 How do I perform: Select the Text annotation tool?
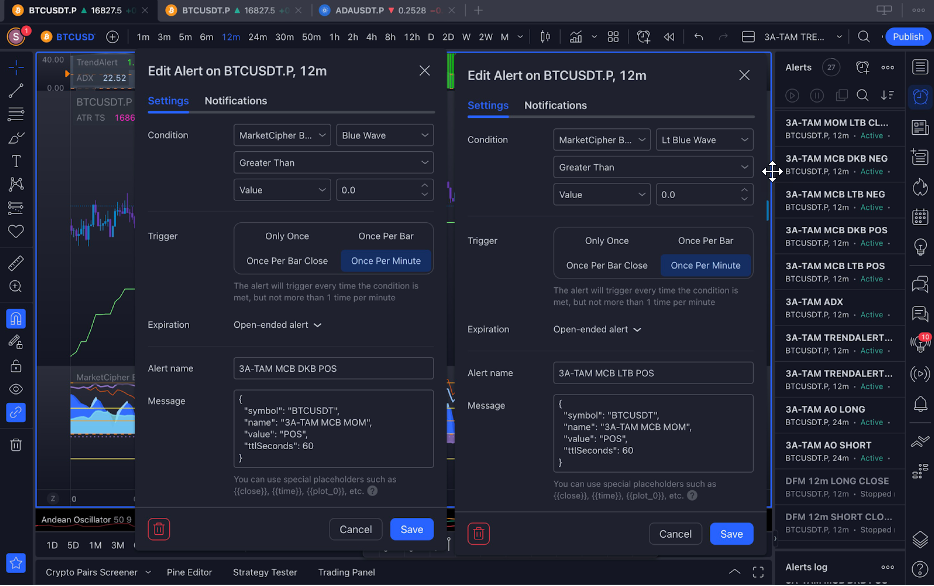16,161
